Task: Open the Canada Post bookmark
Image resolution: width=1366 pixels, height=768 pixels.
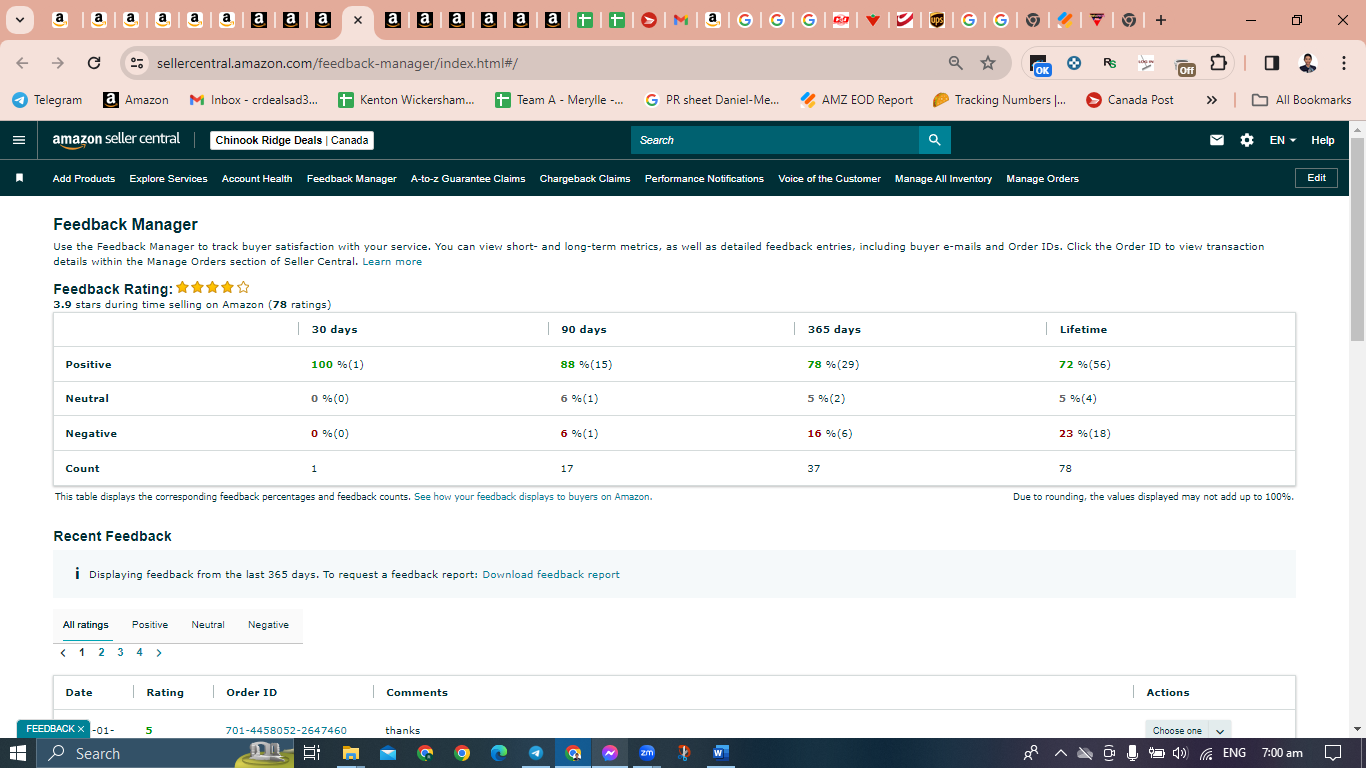Action: point(1131,100)
